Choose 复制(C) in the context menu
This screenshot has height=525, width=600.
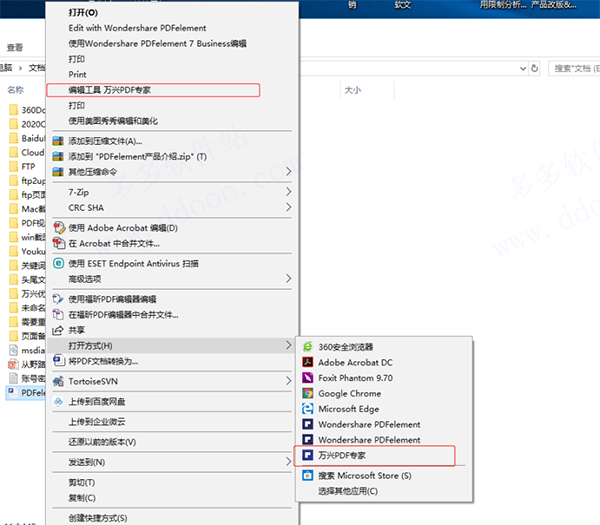tap(173, 498)
